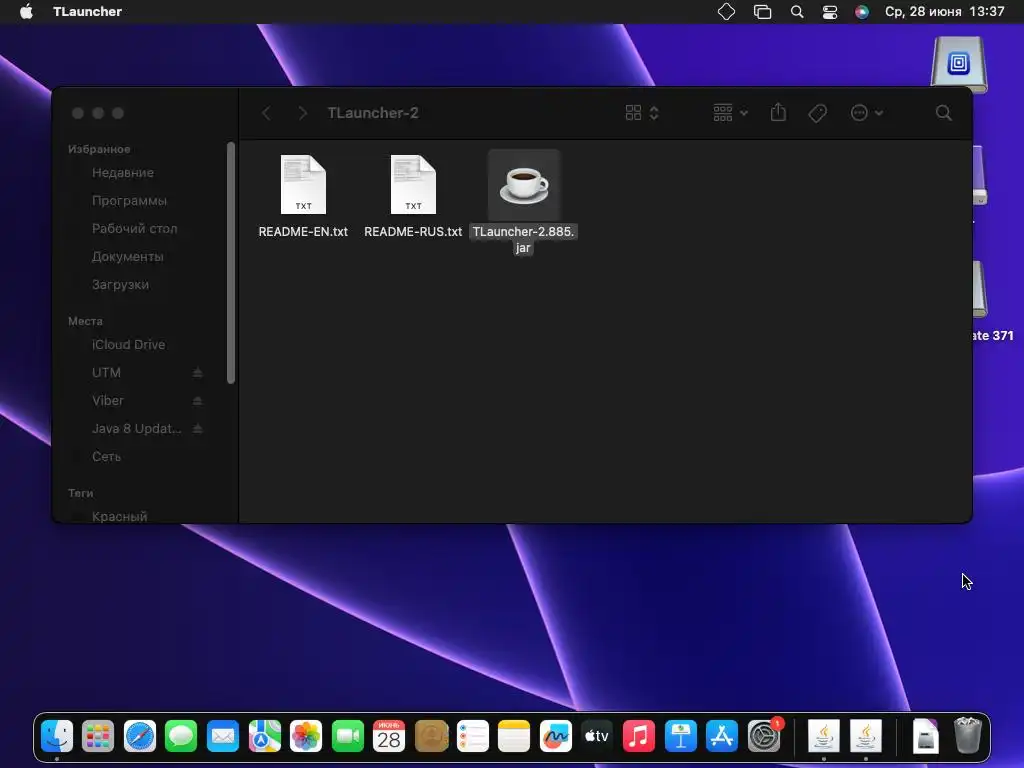Viewport: 1024px width, 768px height.
Task: Open Photos from the Dock
Action: click(306, 736)
